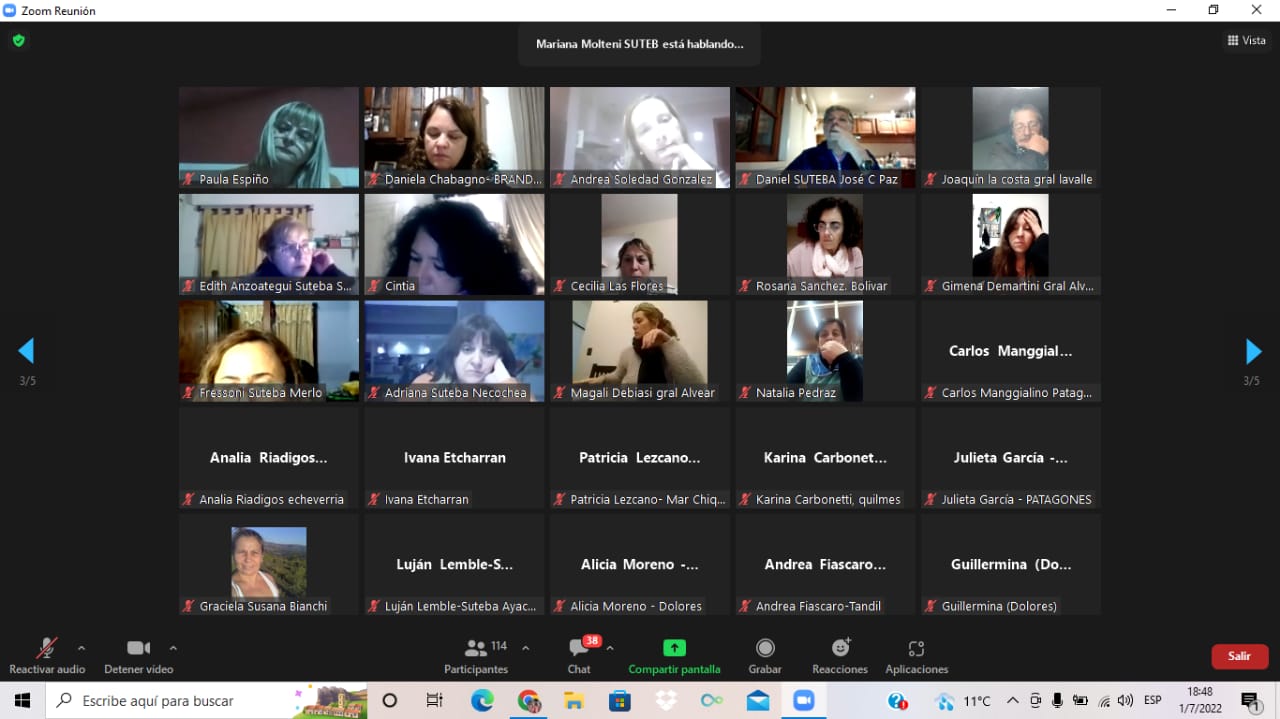Click the Zoom icon in the taskbar

tap(803, 701)
